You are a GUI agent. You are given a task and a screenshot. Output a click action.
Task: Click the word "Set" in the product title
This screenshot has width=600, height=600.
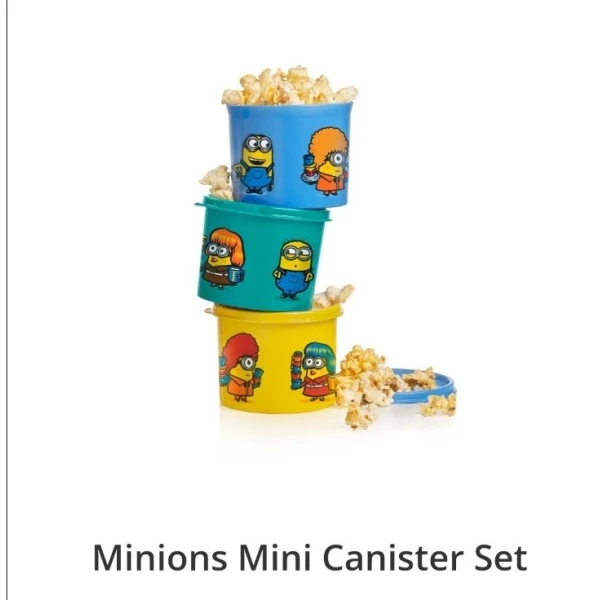pos(502,557)
